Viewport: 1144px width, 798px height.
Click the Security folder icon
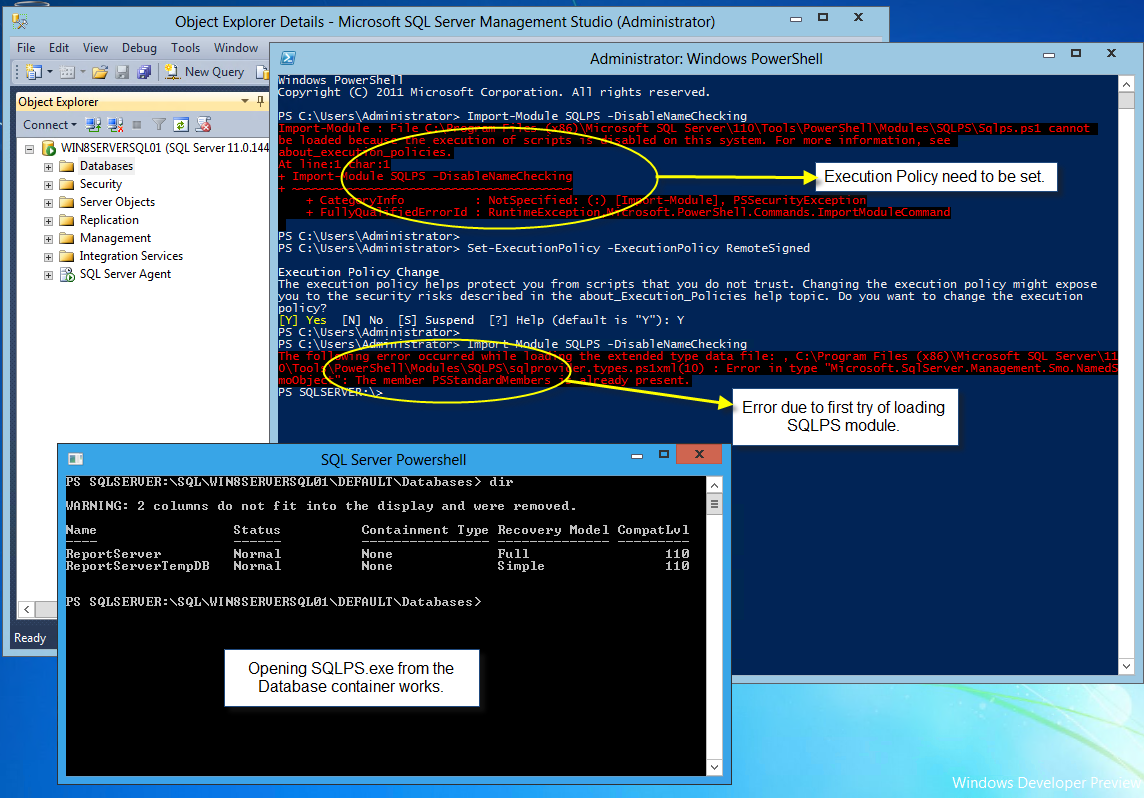pyautogui.click(x=67, y=184)
